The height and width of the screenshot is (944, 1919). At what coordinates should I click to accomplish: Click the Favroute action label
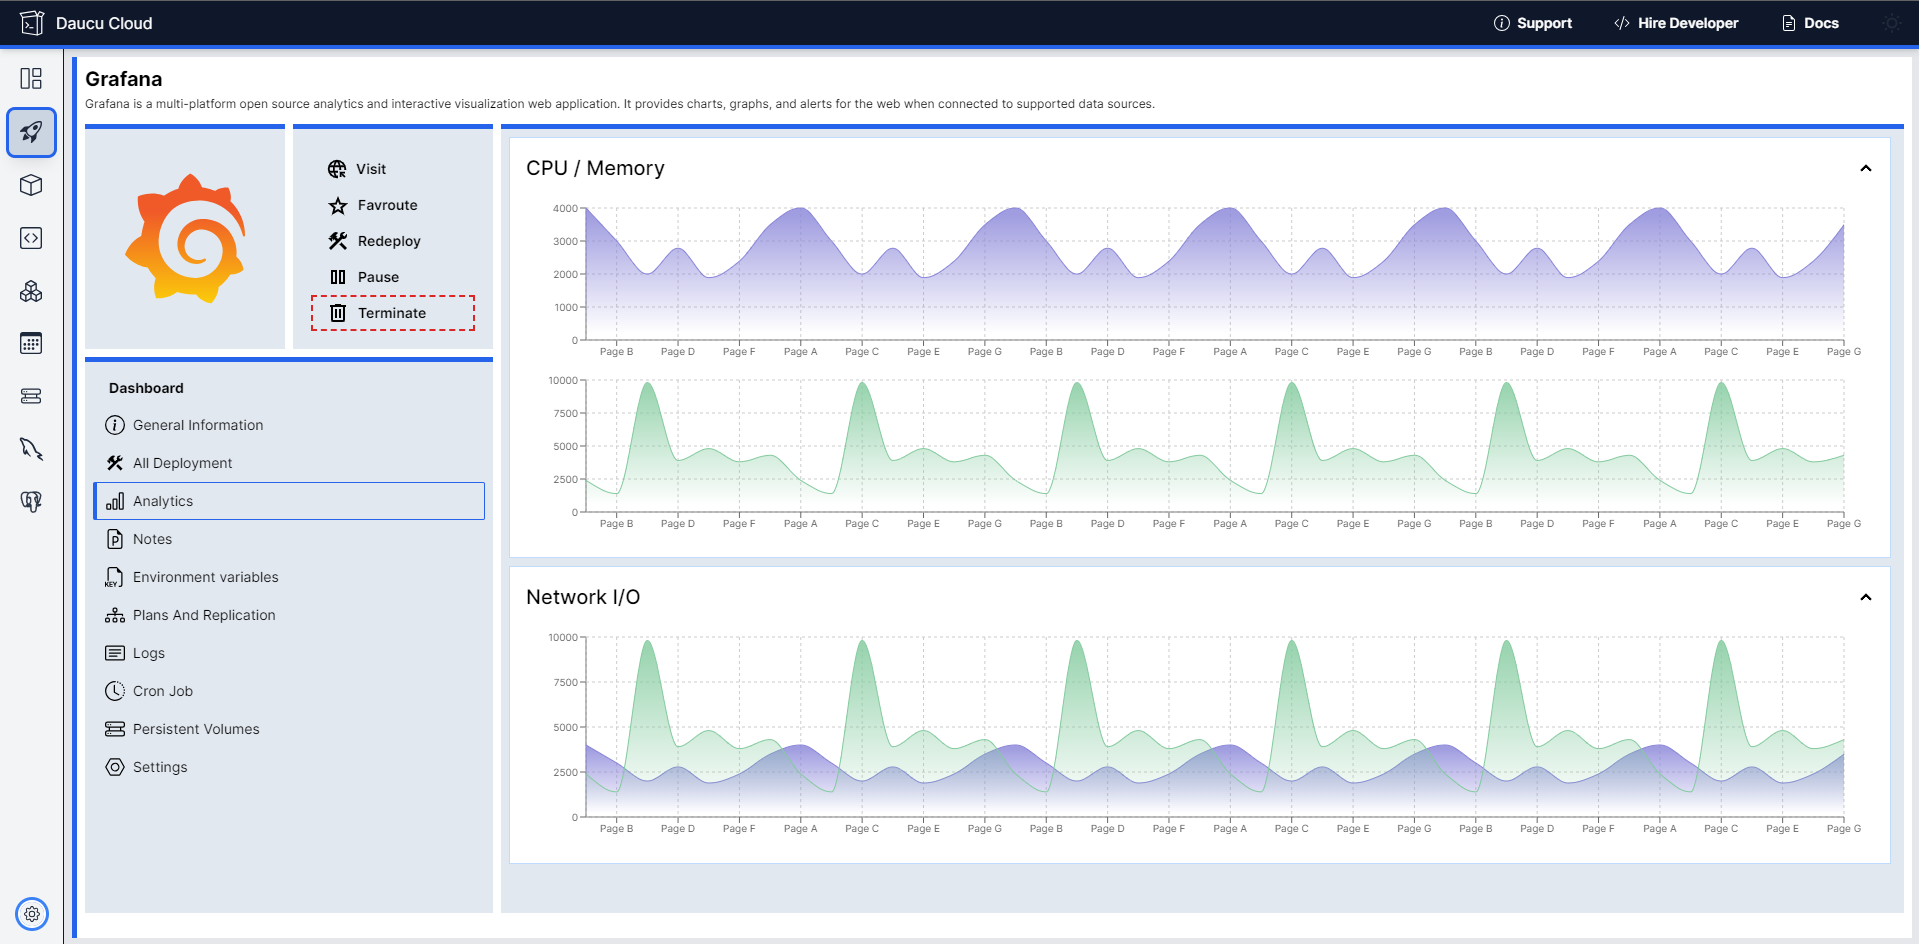[388, 205]
